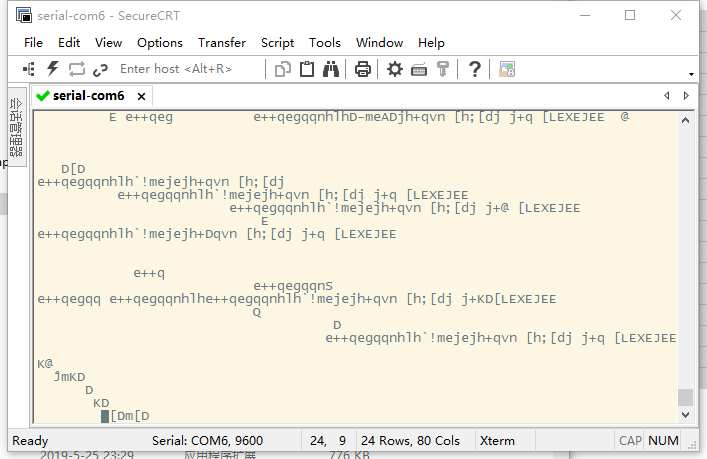Viewport: 707px width, 459px height.
Task: Click the terminal cursor block
Action: [x=105, y=416]
